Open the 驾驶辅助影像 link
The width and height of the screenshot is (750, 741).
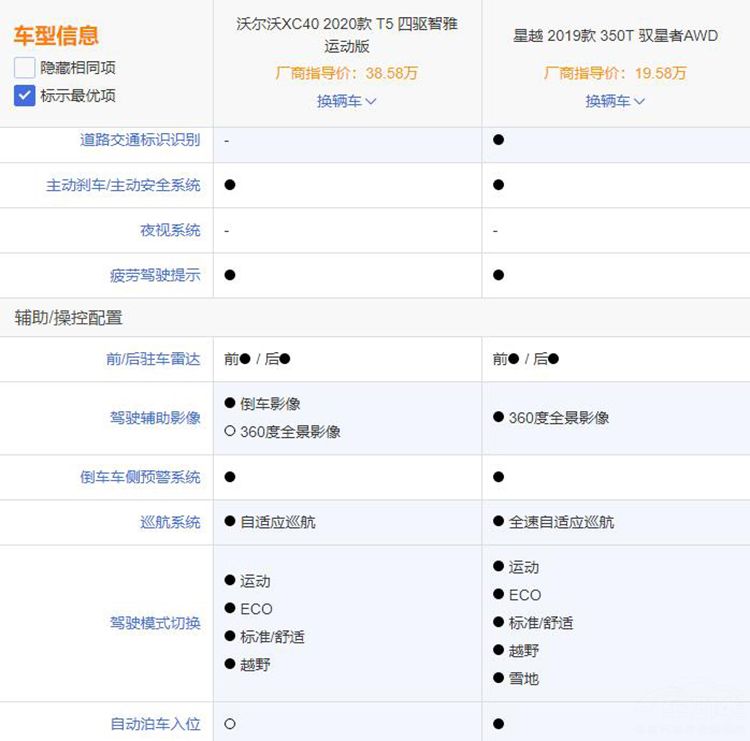tap(155, 418)
